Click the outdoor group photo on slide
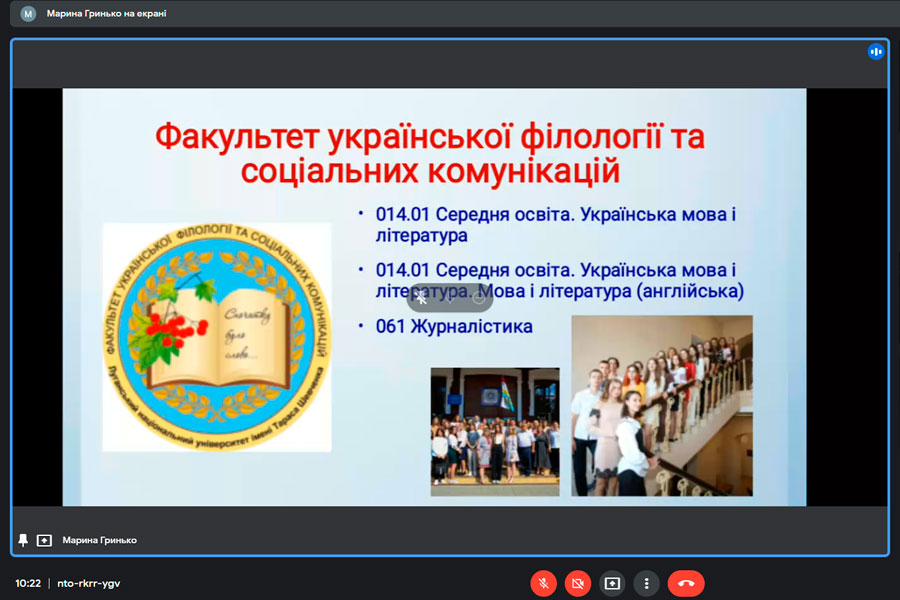 494,431
